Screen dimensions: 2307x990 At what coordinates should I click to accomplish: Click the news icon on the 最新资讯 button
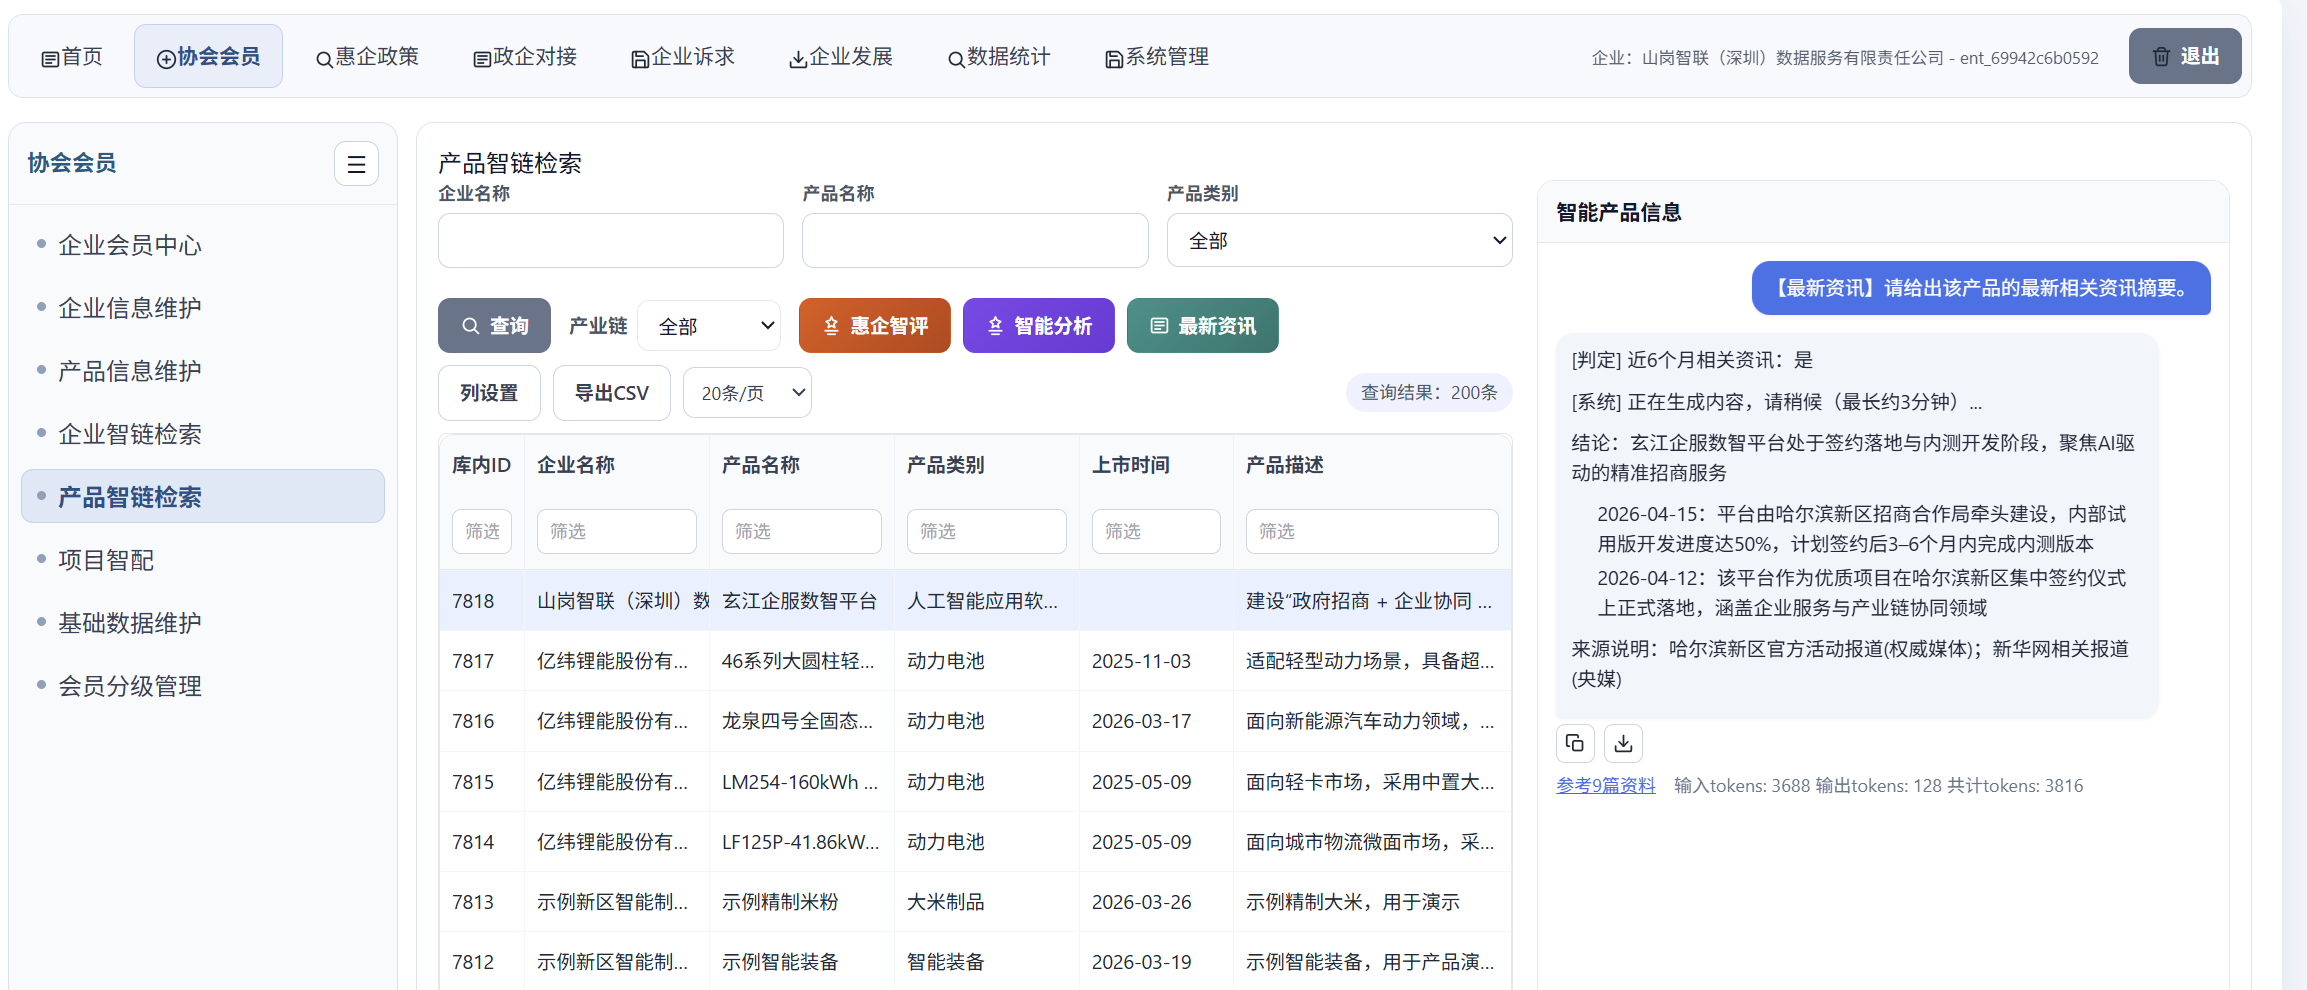point(1159,326)
